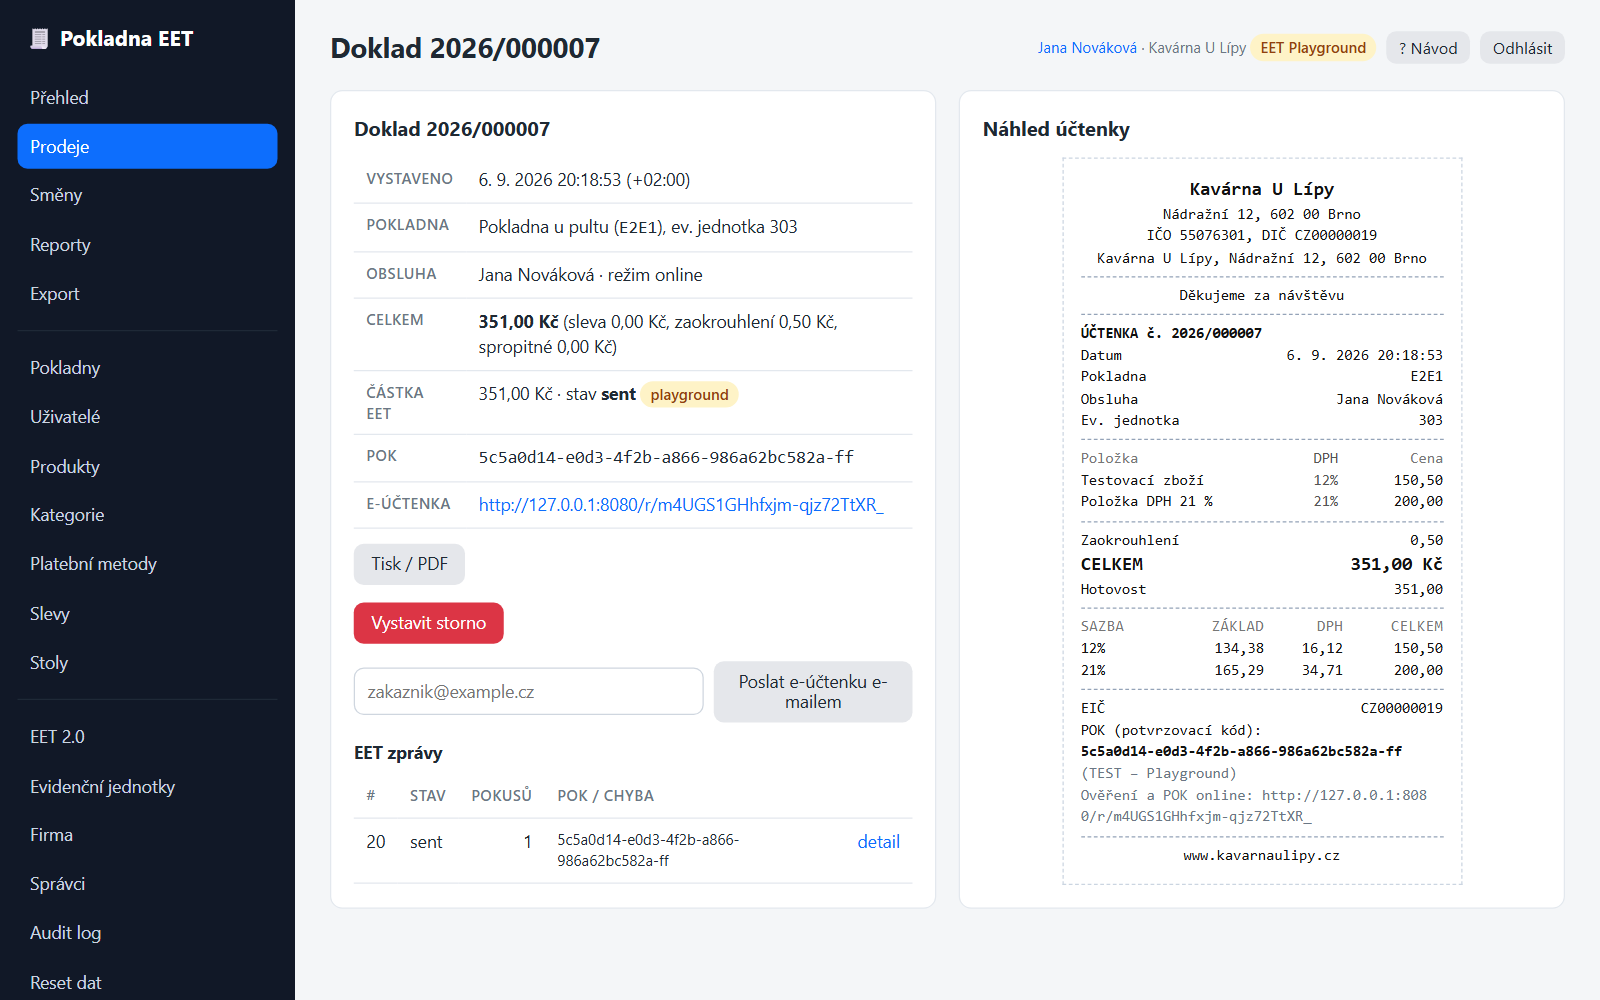Screen dimensions: 1600x1000
Task: Select Prodeje in the sidebar
Action: pos(147,146)
